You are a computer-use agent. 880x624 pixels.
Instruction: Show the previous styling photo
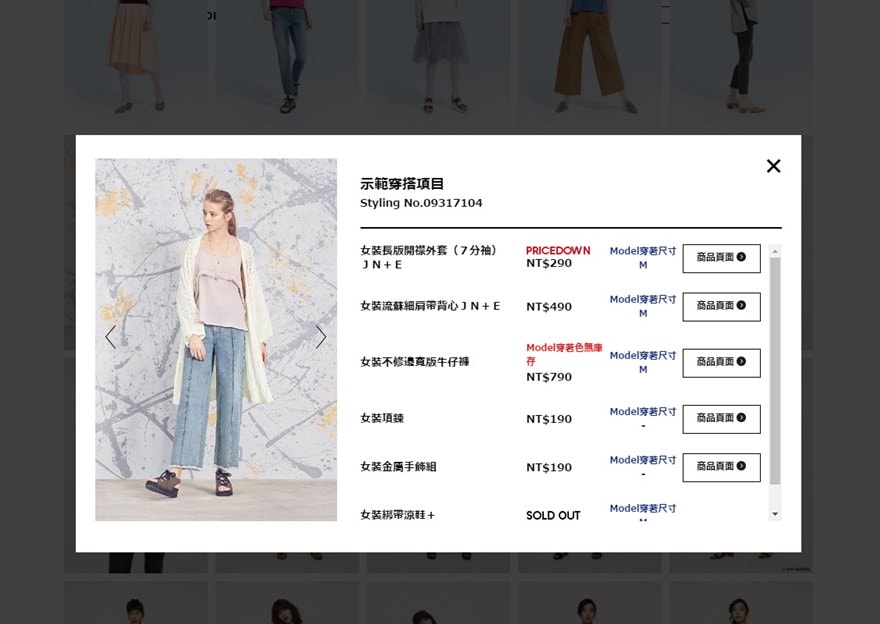pyautogui.click(x=111, y=337)
